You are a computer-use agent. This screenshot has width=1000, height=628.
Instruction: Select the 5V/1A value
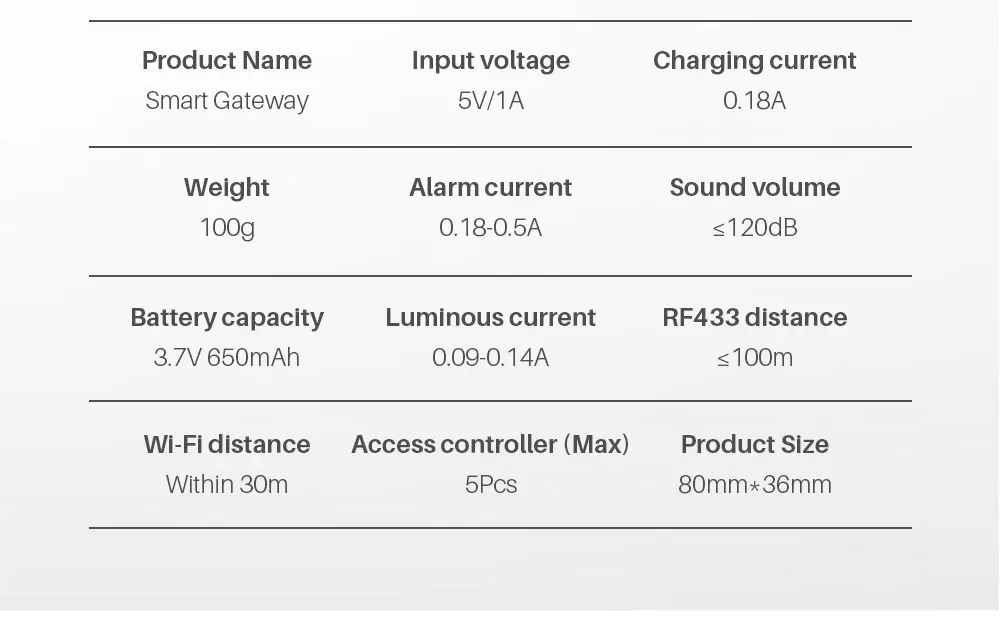490,101
